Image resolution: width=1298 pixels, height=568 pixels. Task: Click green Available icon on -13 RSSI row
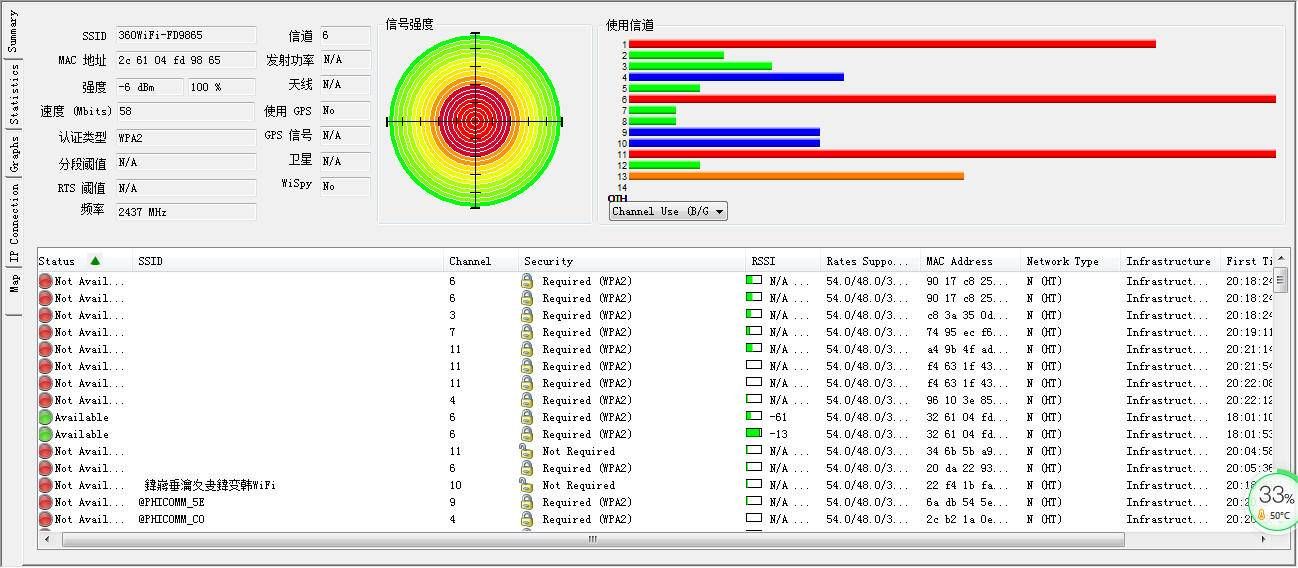click(45, 435)
